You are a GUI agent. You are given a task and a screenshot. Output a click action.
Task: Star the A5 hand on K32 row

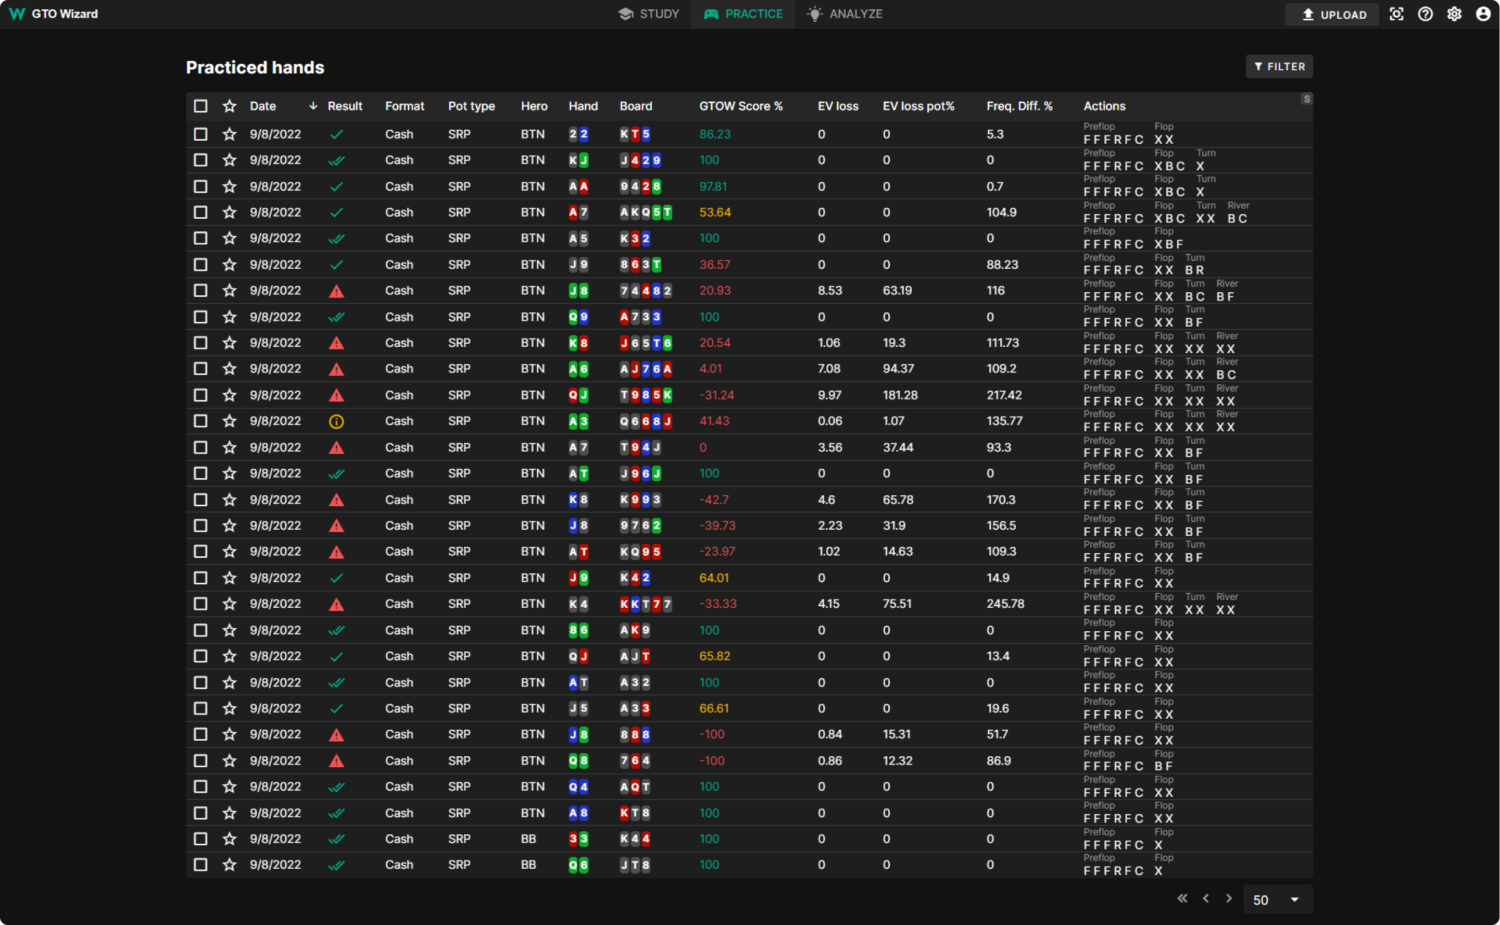click(229, 238)
